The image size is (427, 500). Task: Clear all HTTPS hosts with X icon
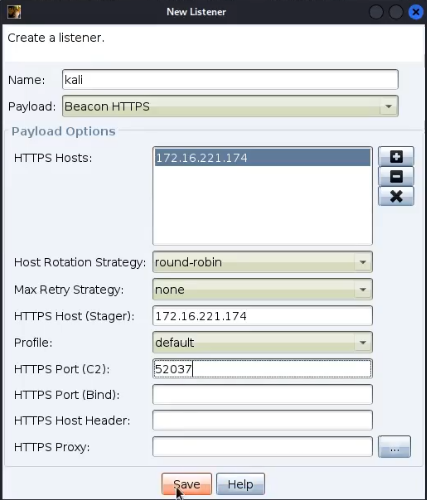tap(396, 196)
